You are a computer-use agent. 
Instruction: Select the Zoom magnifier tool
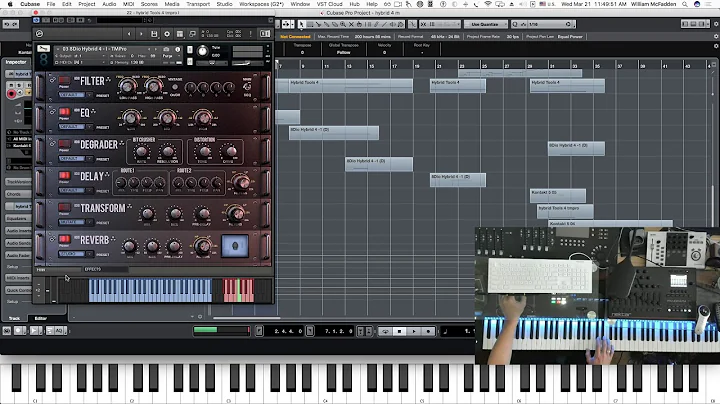(x=343, y=24)
